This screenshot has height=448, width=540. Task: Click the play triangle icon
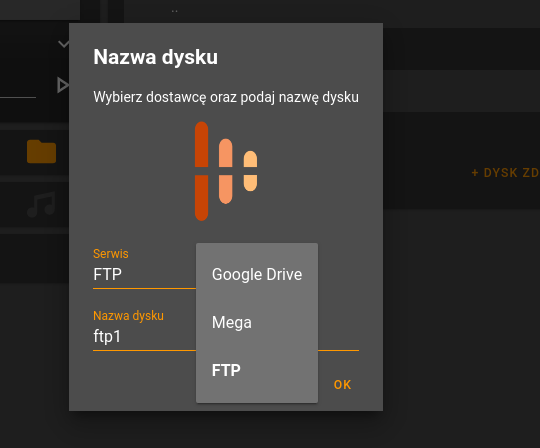[63, 85]
